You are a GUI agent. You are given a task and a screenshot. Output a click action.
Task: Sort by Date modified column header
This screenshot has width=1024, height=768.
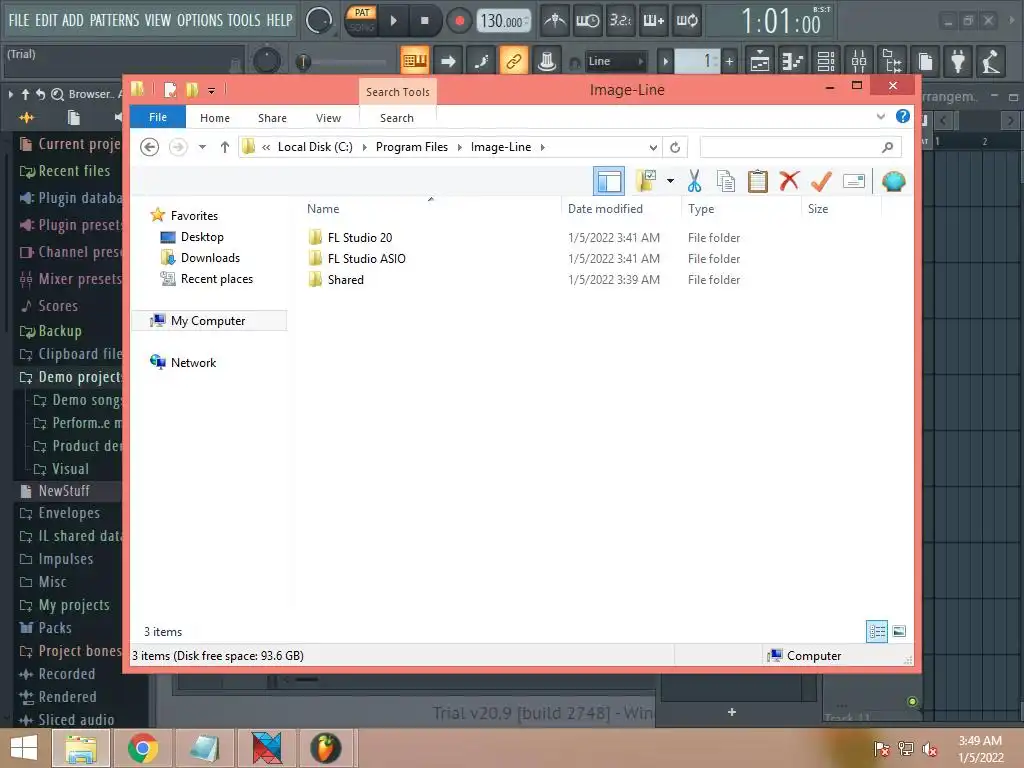point(605,209)
